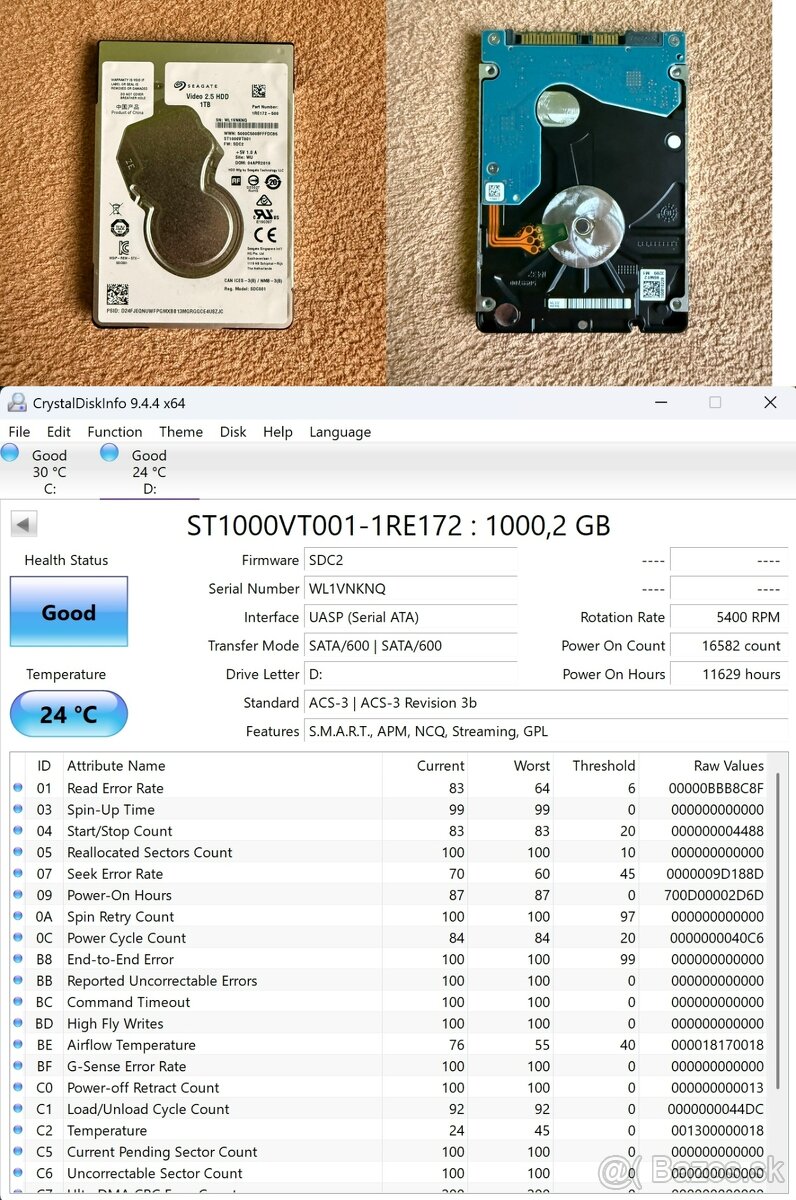Click the Power Cycle Count status dot
796x1200 pixels.
[x=18, y=938]
